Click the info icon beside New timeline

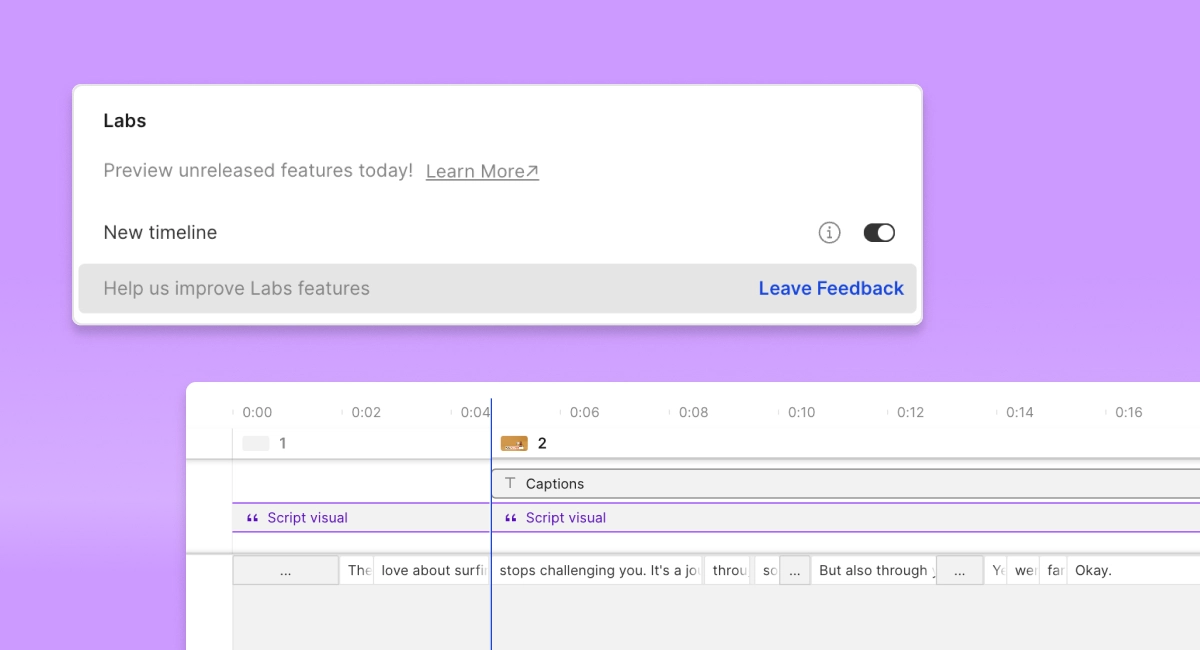click(x=829, y=232)
